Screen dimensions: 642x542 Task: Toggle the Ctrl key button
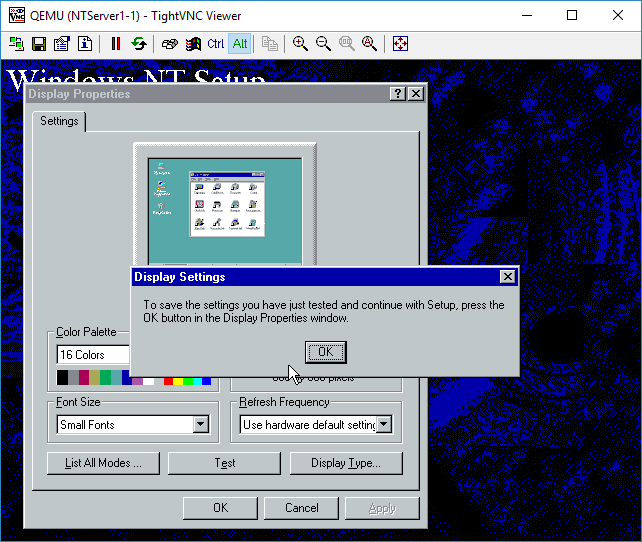[216, 44]
